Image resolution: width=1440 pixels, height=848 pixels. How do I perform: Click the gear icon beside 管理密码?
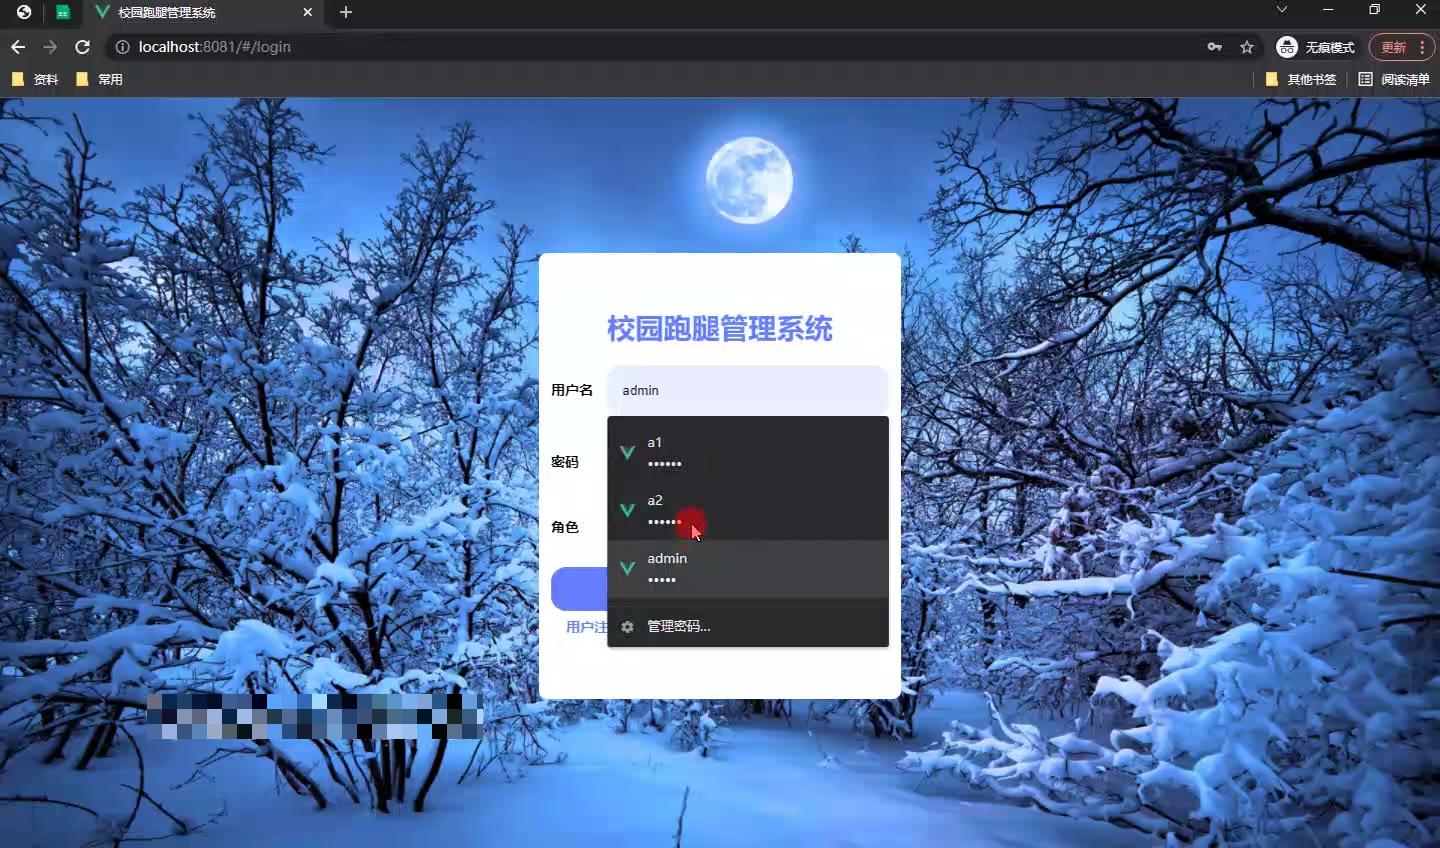click(x=627, y=627)
